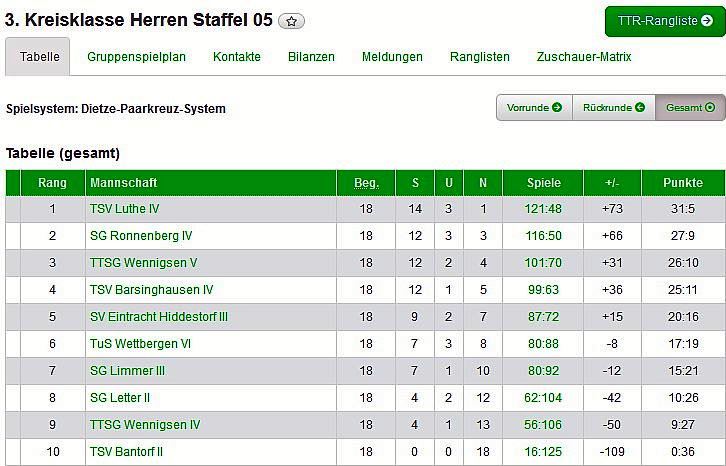Image resolution: width=726 pixels, height=466 pixels.
Task: Show the Zuschauer-Matrix tab
Action: [x=584, y=57]
